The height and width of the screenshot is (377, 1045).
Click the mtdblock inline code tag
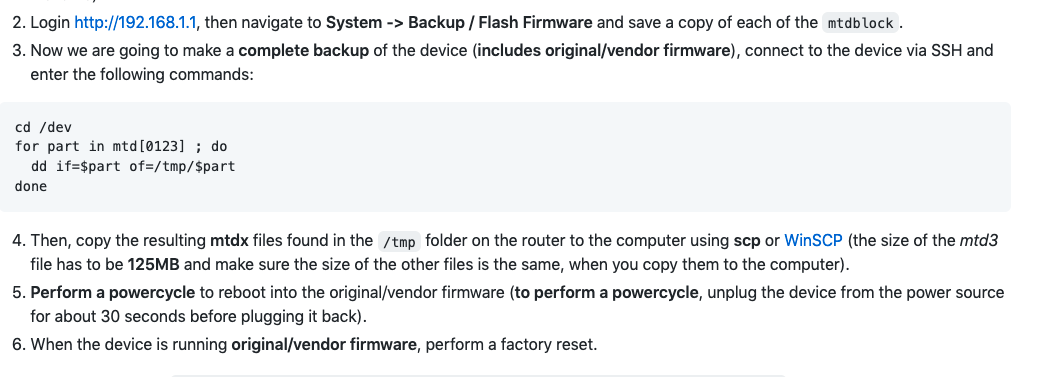tap(860, 23)
